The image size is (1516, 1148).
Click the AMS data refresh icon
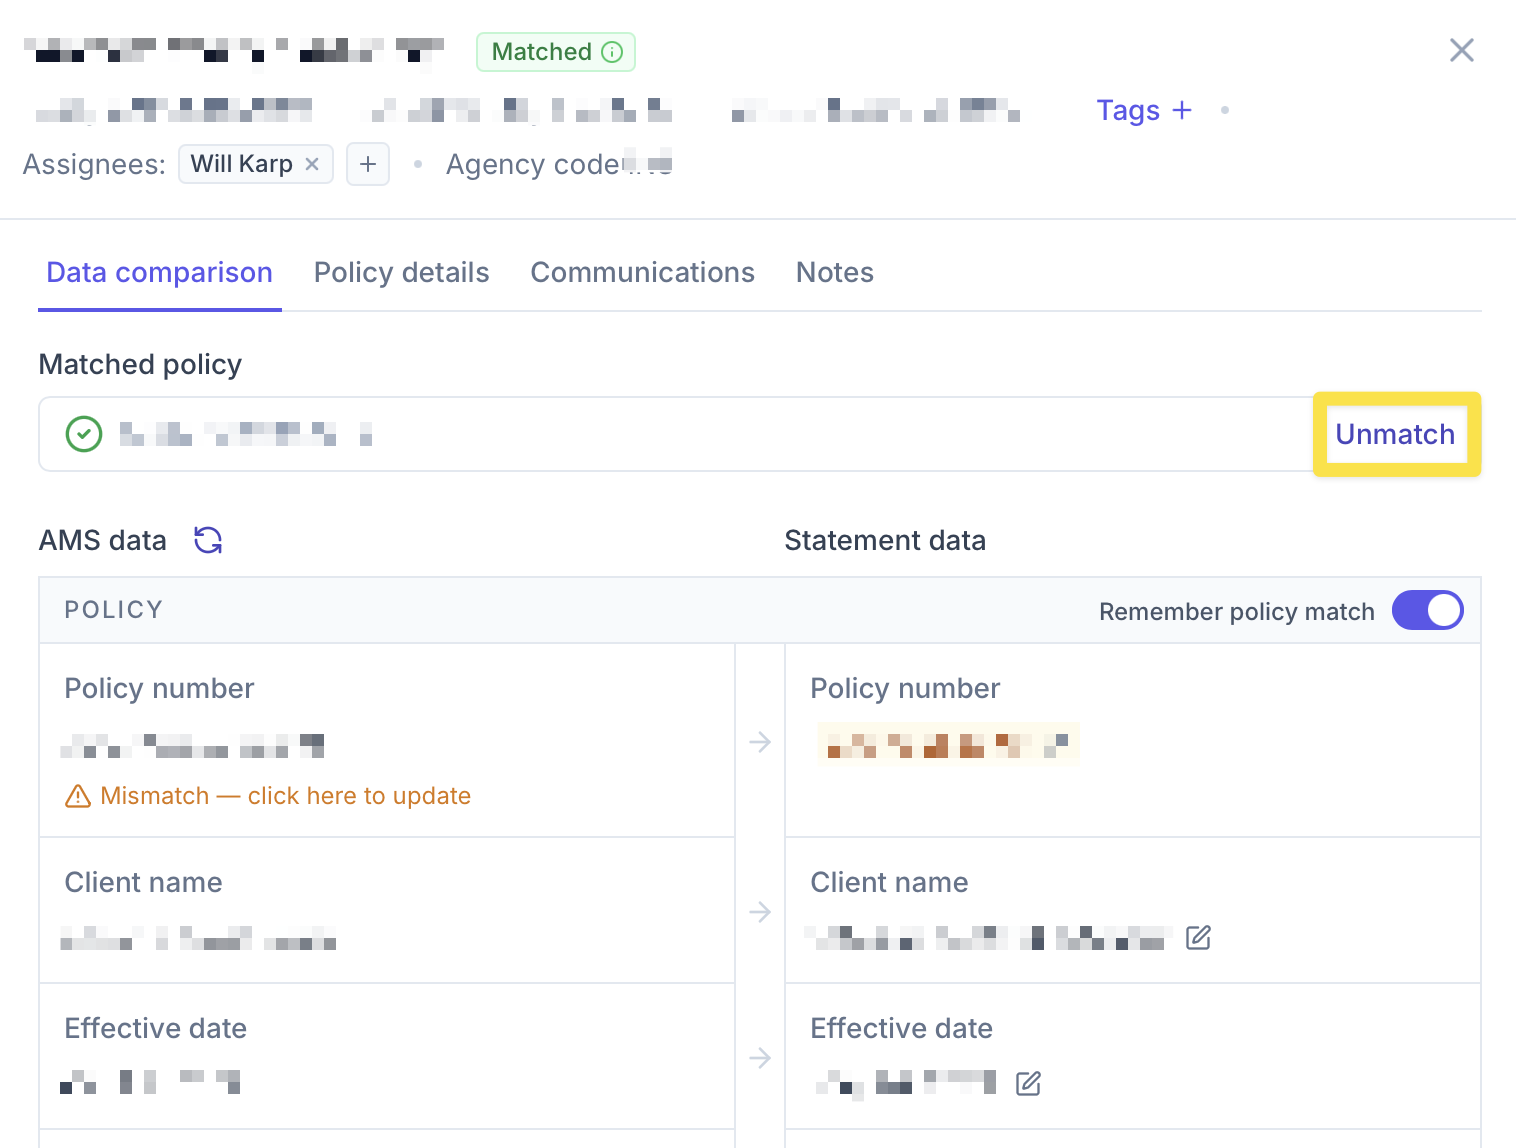coord(208,540)
